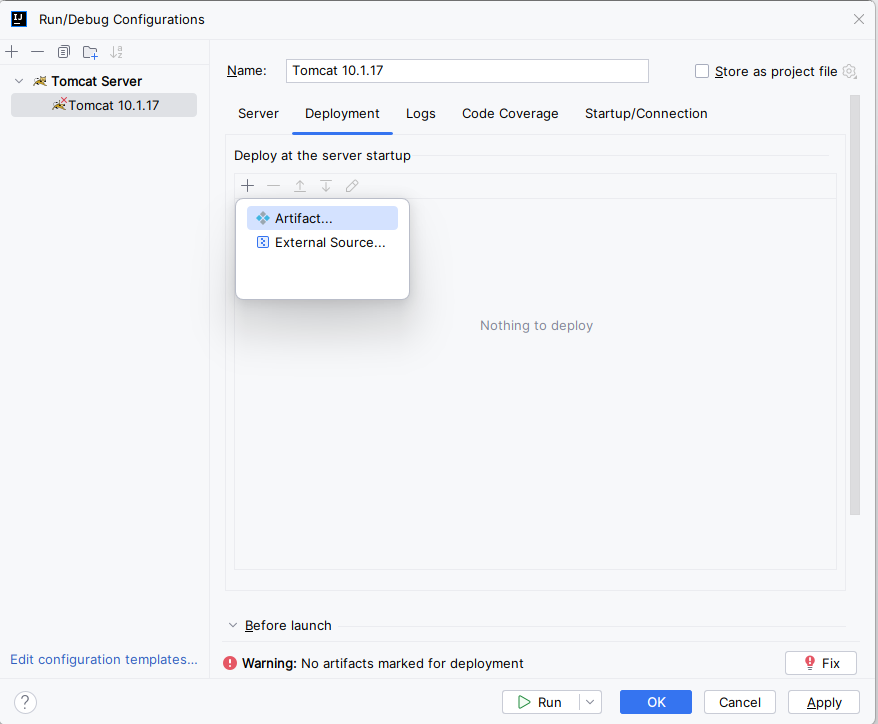Choose External Source... from the popup
Image resolution: width=878 pixels, height=724 pixels.
pyautogui.click(x=323, y=242)
